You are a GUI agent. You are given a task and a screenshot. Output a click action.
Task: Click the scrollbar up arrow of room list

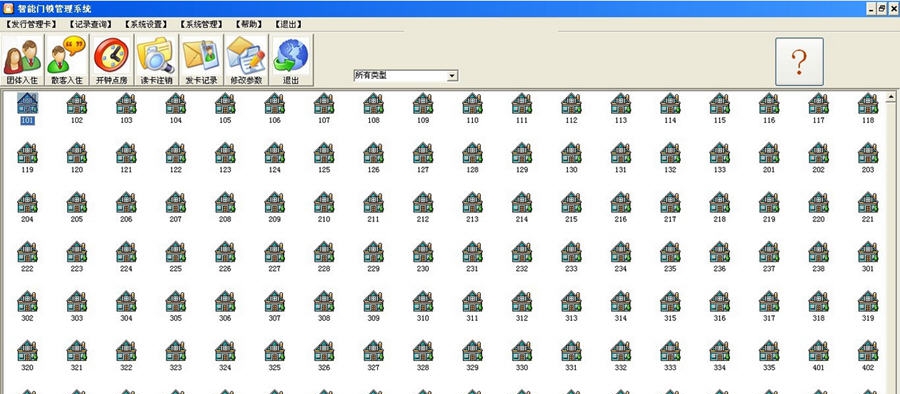(x=891, y=96)
